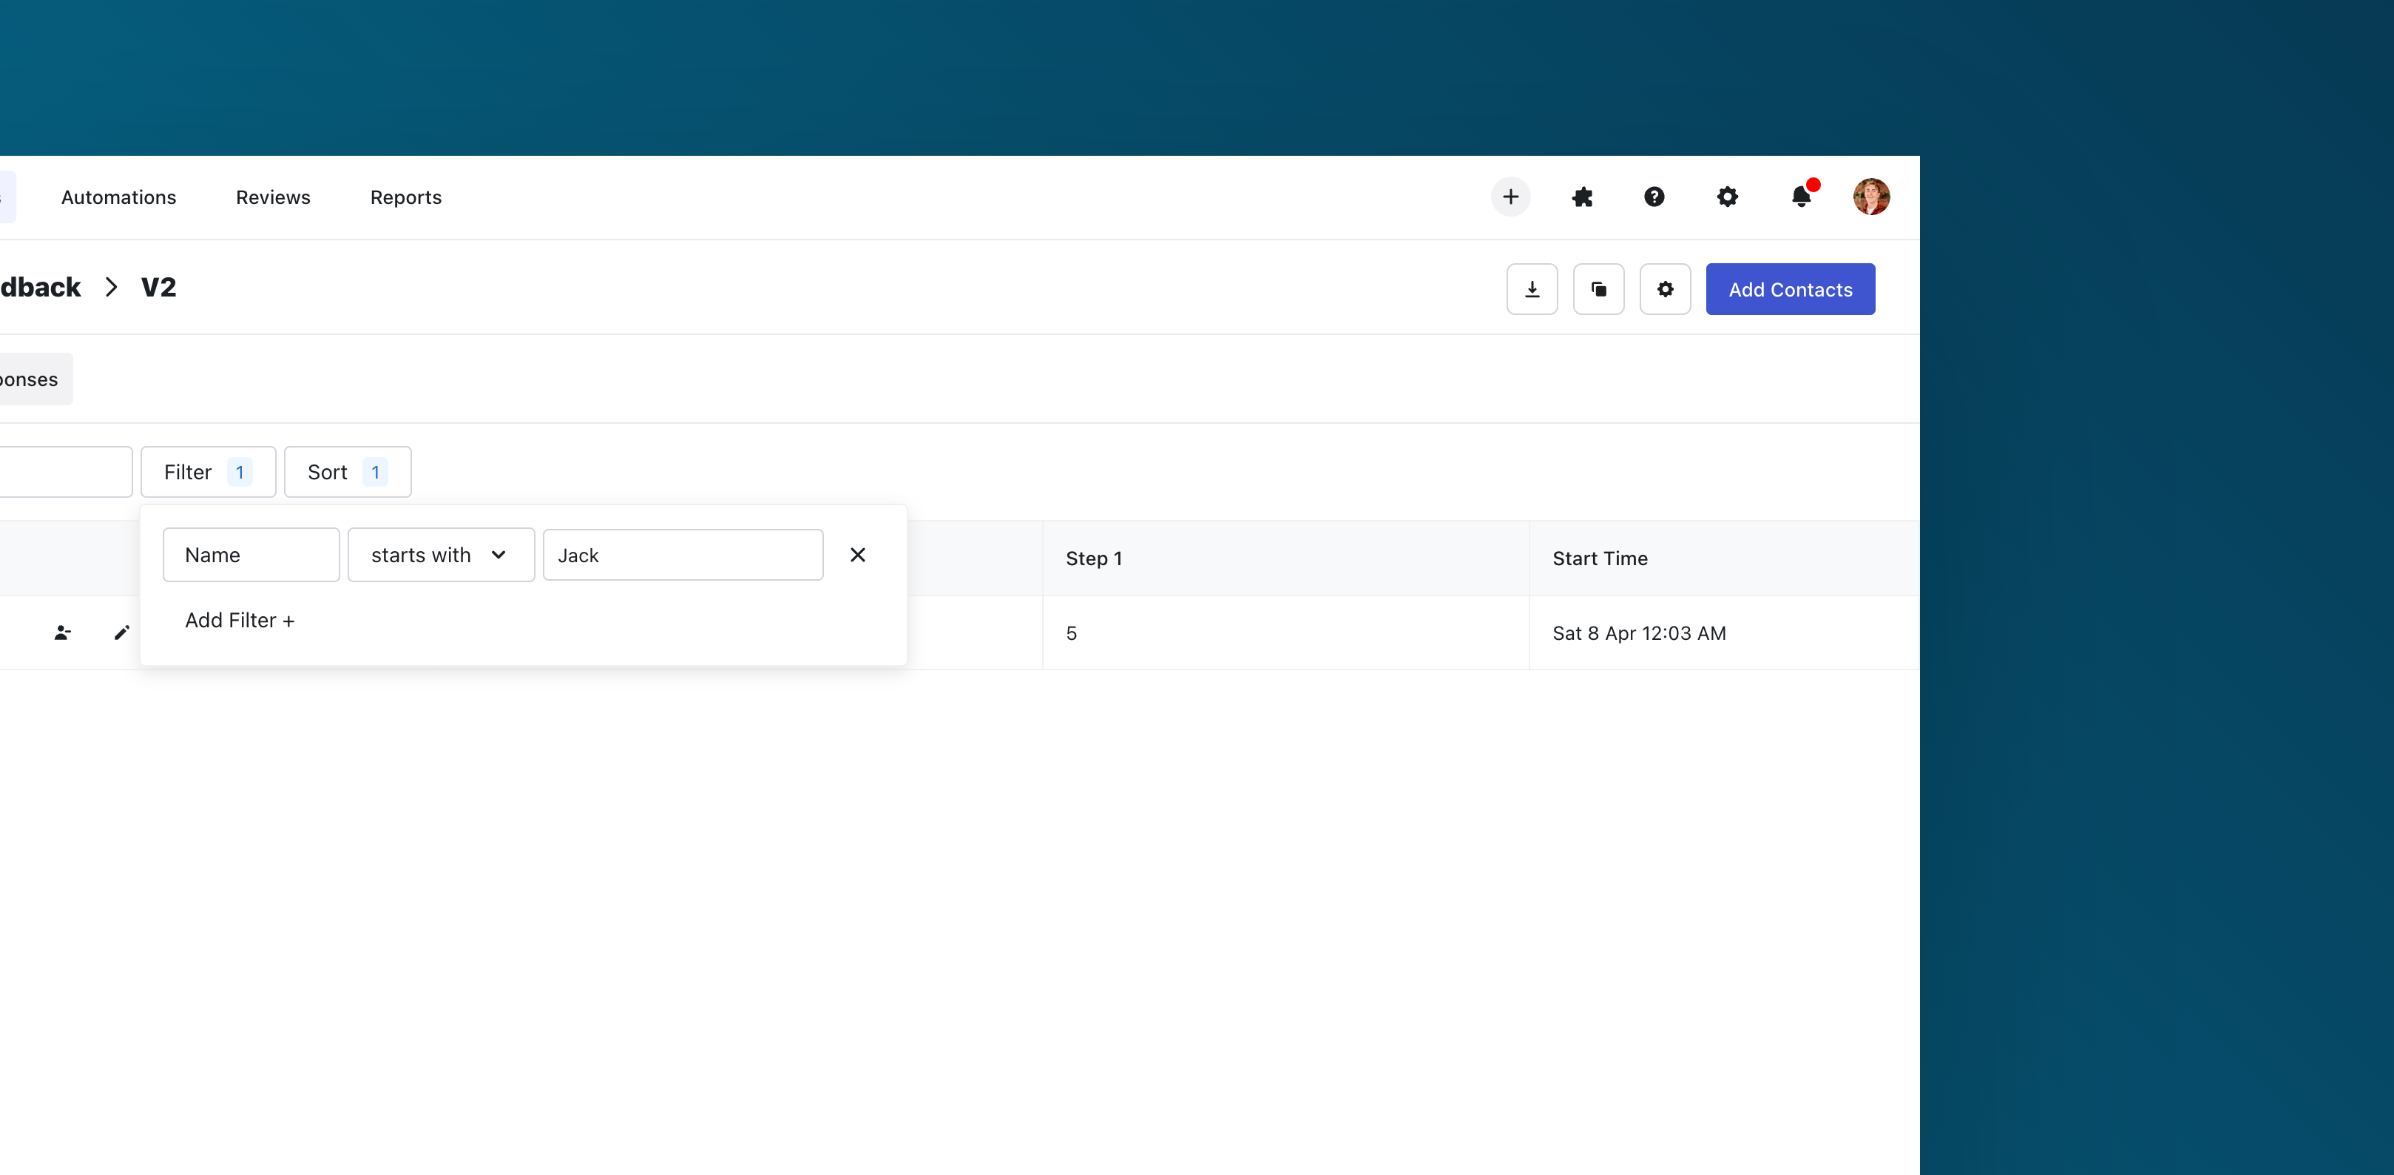Image resolution: width=2394 pixels, height=1175 pixels.
Task: Expand the 'starts with' condition dropdown
Action: [440, 555]
